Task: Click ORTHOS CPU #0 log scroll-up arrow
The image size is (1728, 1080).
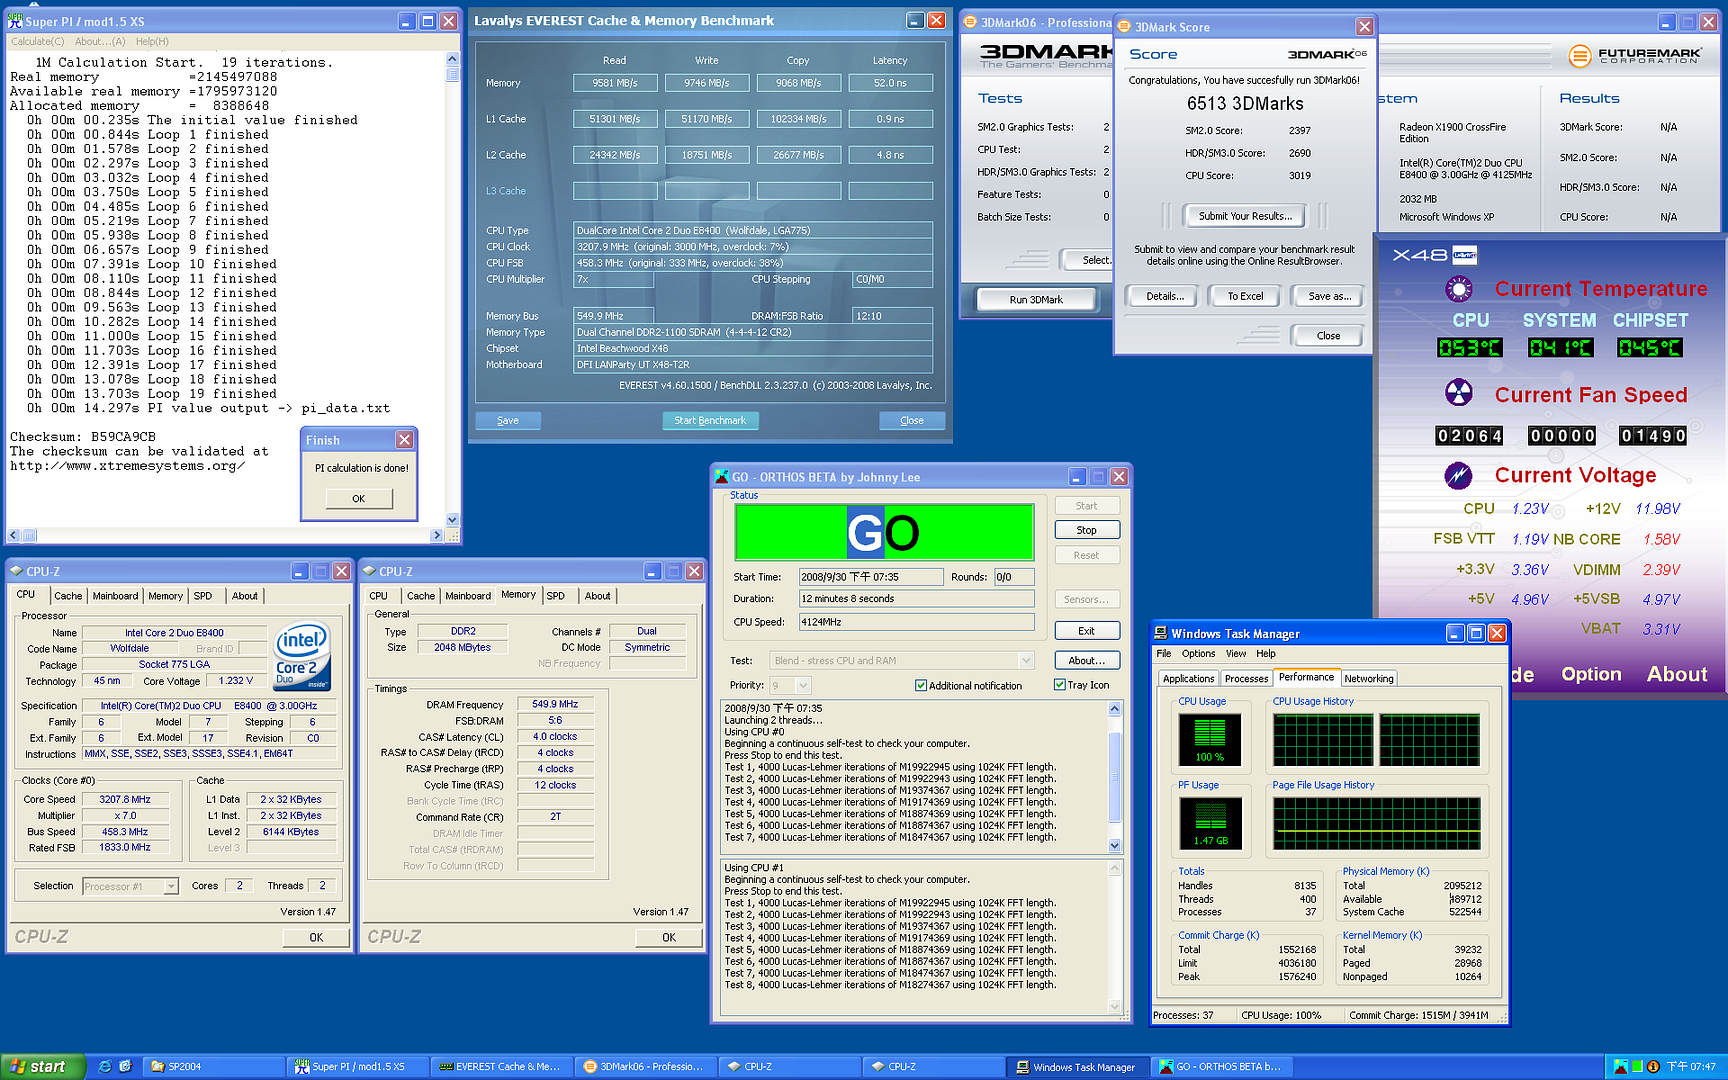Action: [x=1115, y=709]
